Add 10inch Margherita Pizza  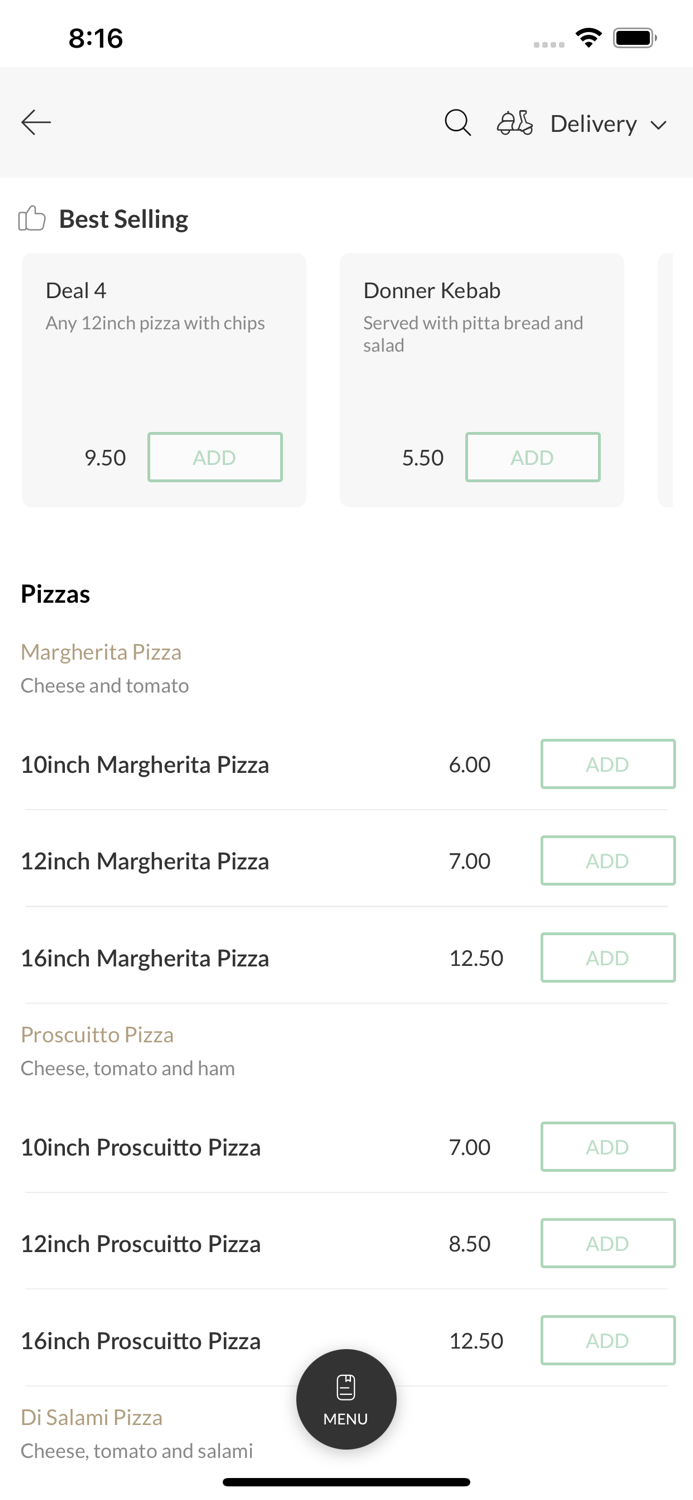608,764
